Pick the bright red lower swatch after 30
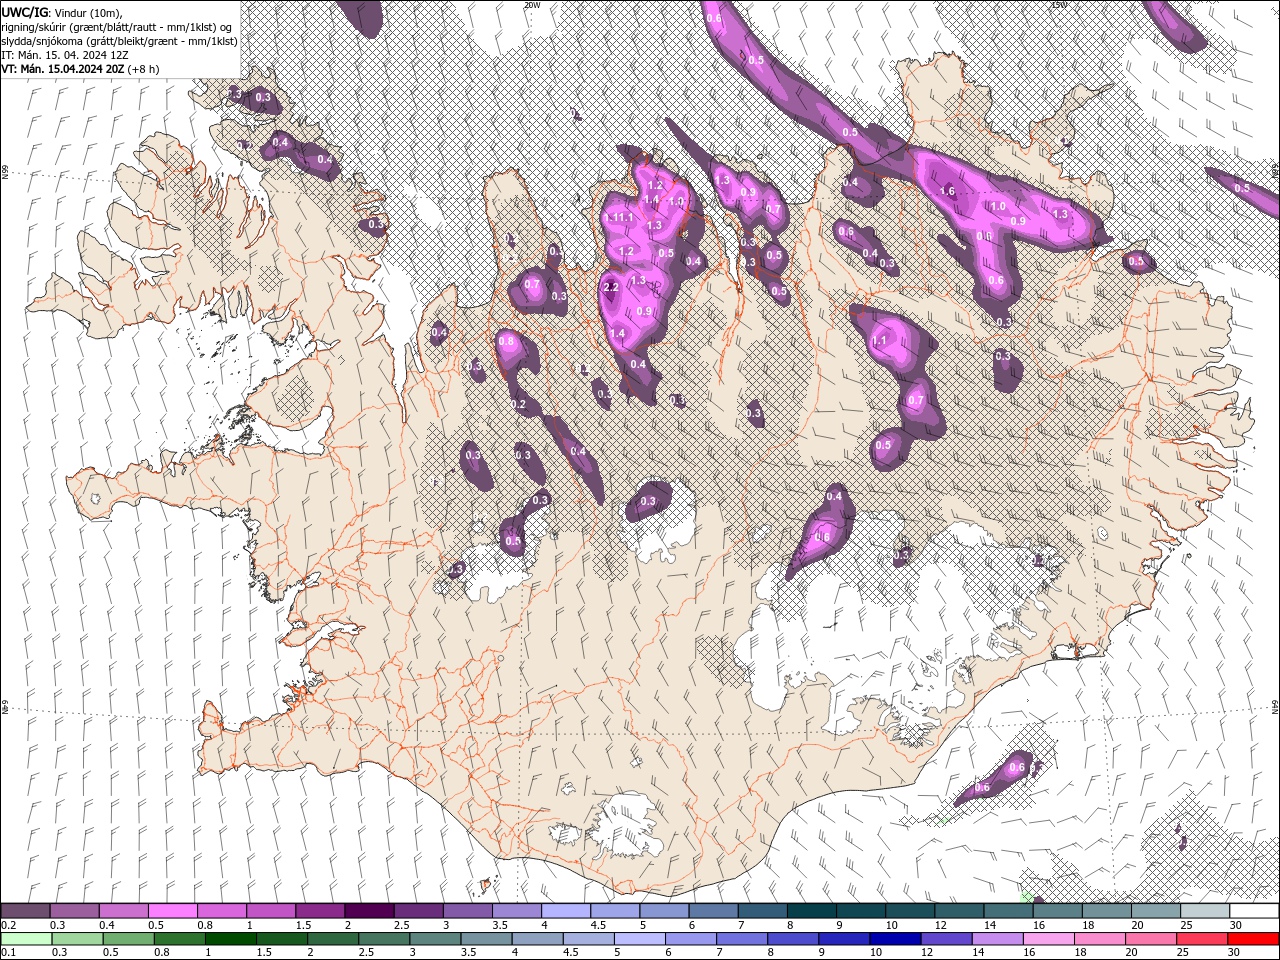Image resolution: width=1280 pixels, height=960 pixels. tap(1254, 939)
